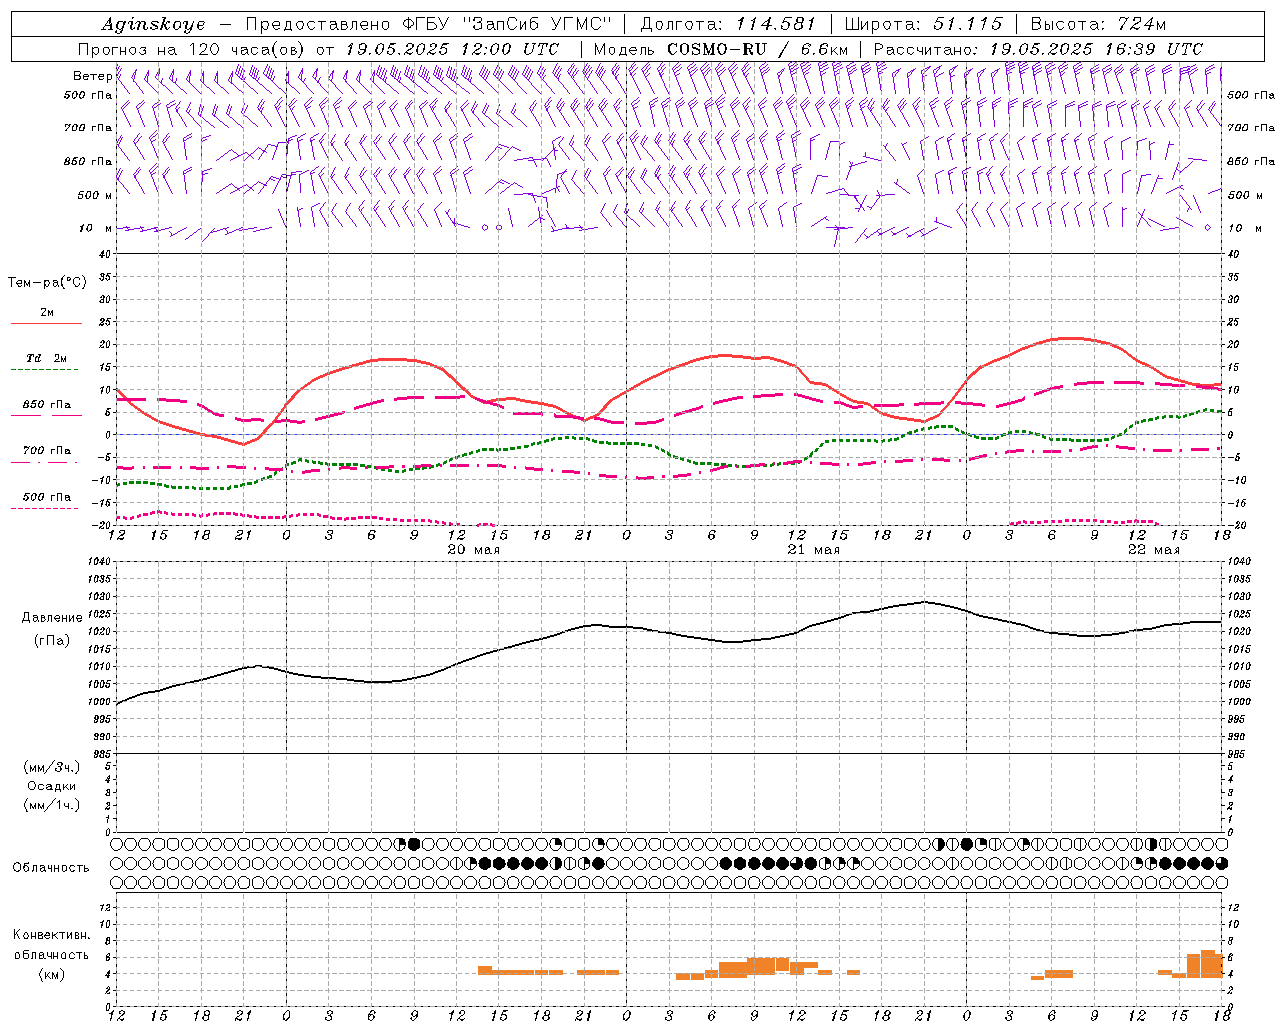Click the 22 мая date label
This screenshot has width=1280, height=1024.
coord(1153,550)
